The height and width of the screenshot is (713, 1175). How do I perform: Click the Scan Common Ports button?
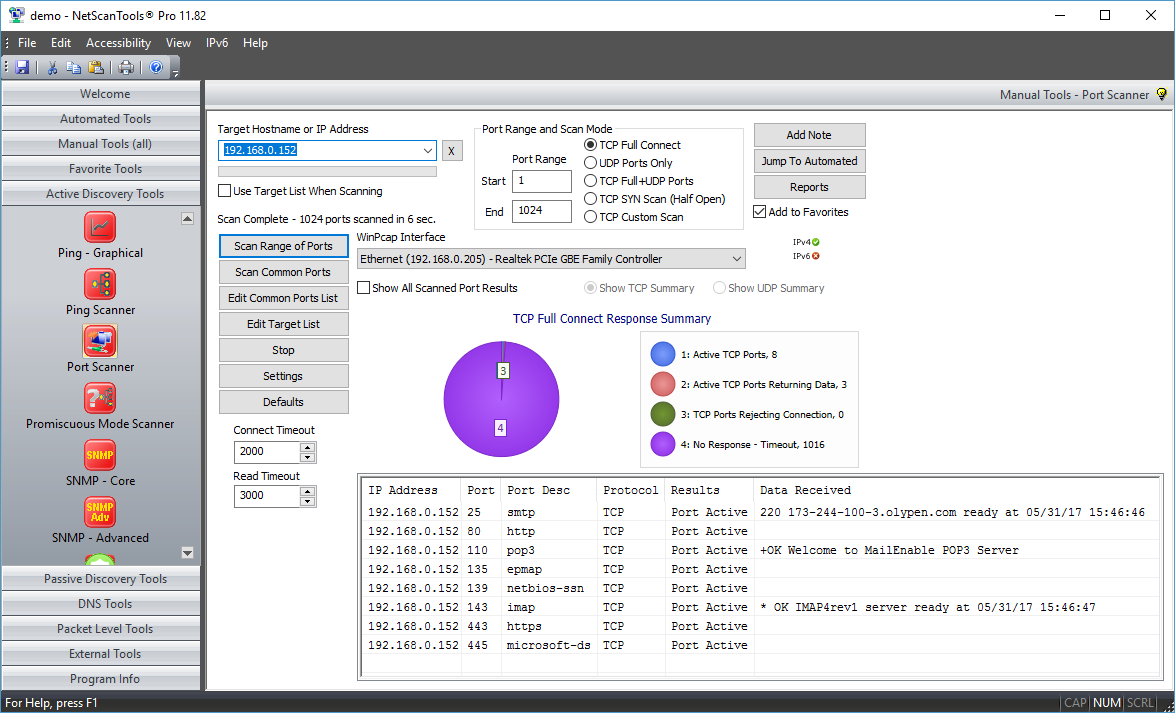point(283,272)
